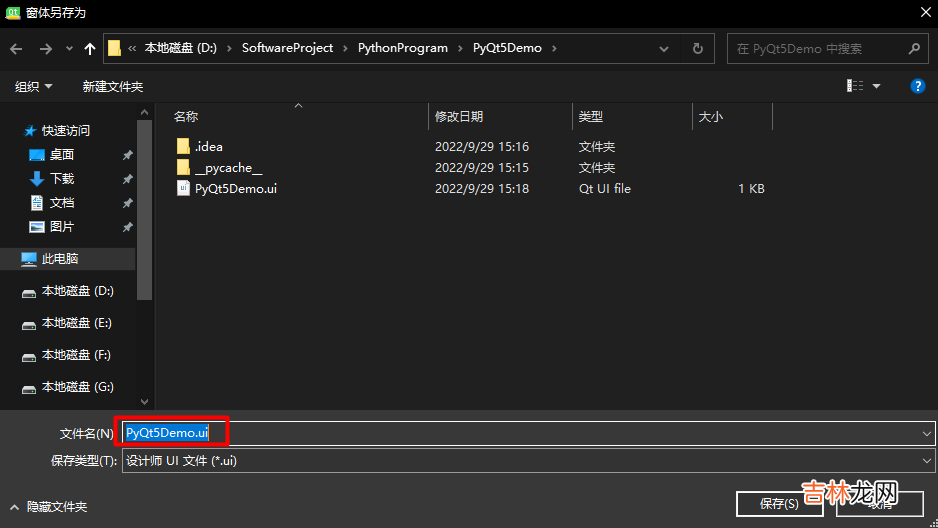Click the view layout options icon

point(855,87)
